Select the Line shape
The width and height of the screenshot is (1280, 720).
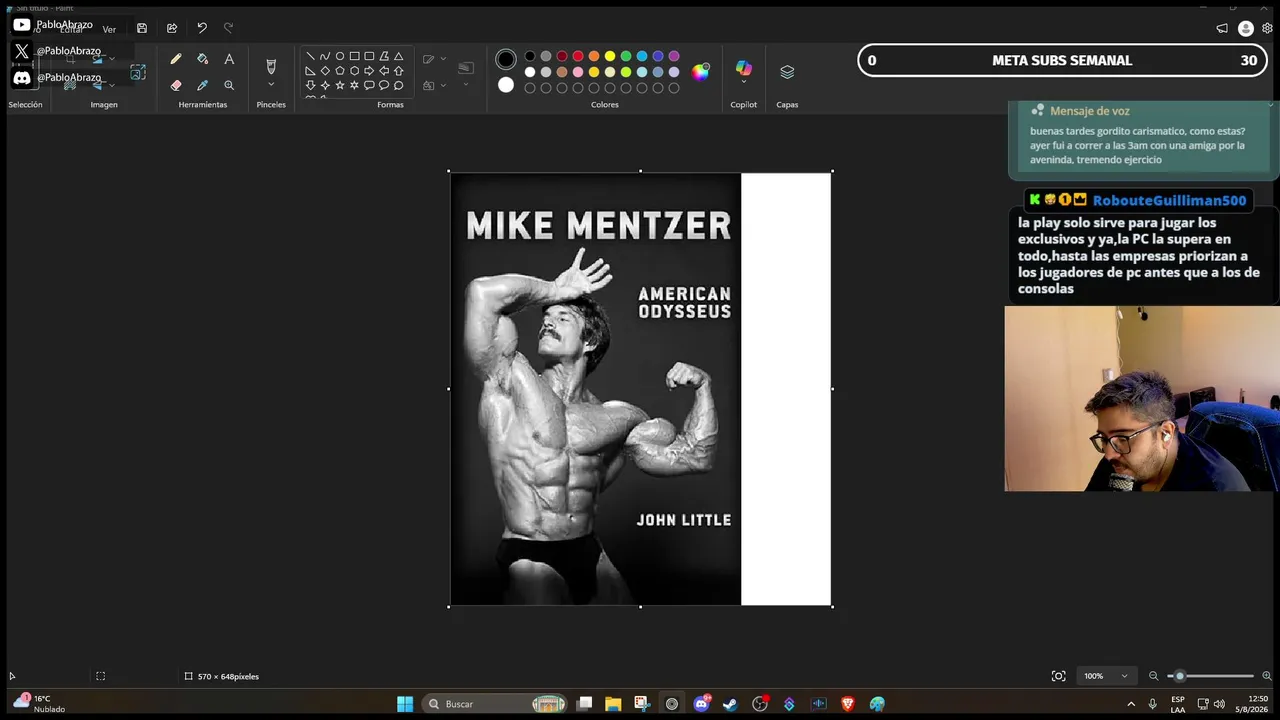(310, 56)
